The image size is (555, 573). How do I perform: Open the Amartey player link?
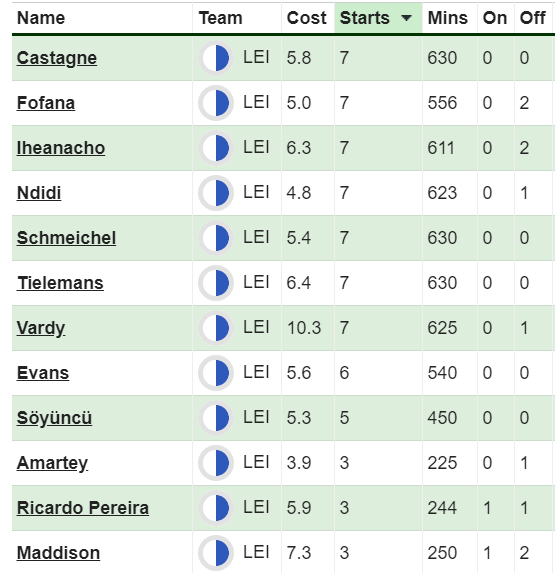click(x=52, y=463)
